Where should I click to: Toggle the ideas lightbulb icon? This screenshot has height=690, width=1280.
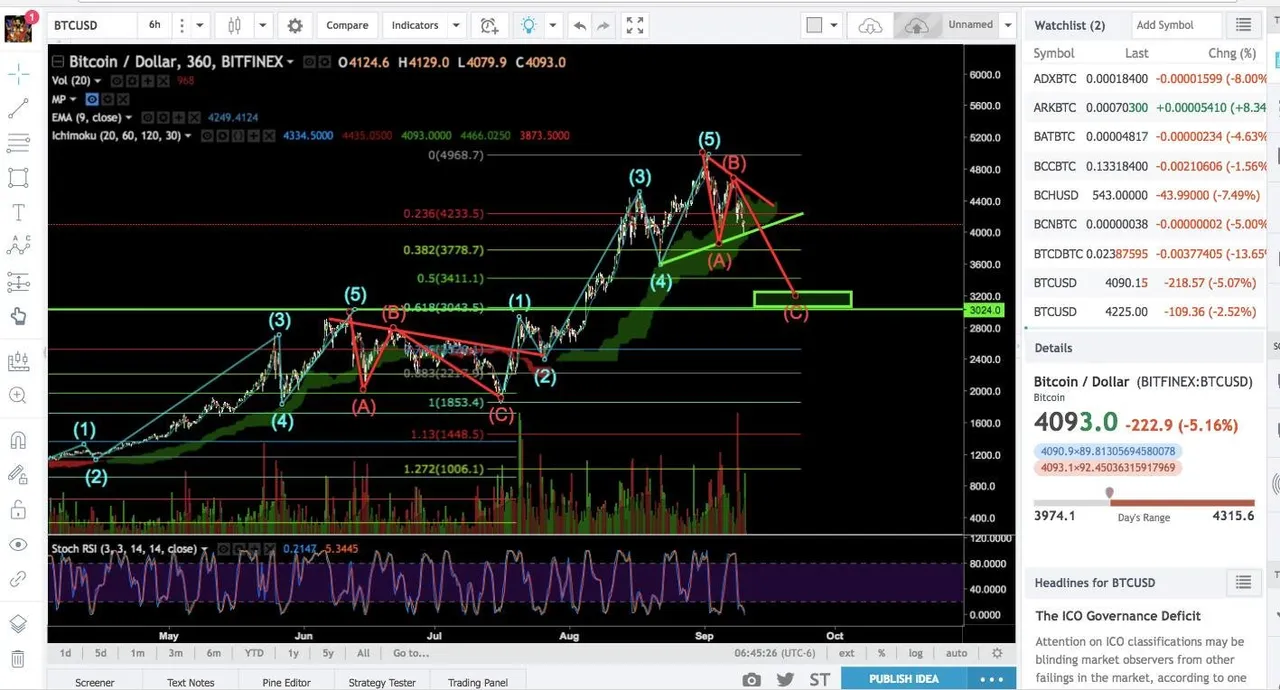(x=528, y=25)
